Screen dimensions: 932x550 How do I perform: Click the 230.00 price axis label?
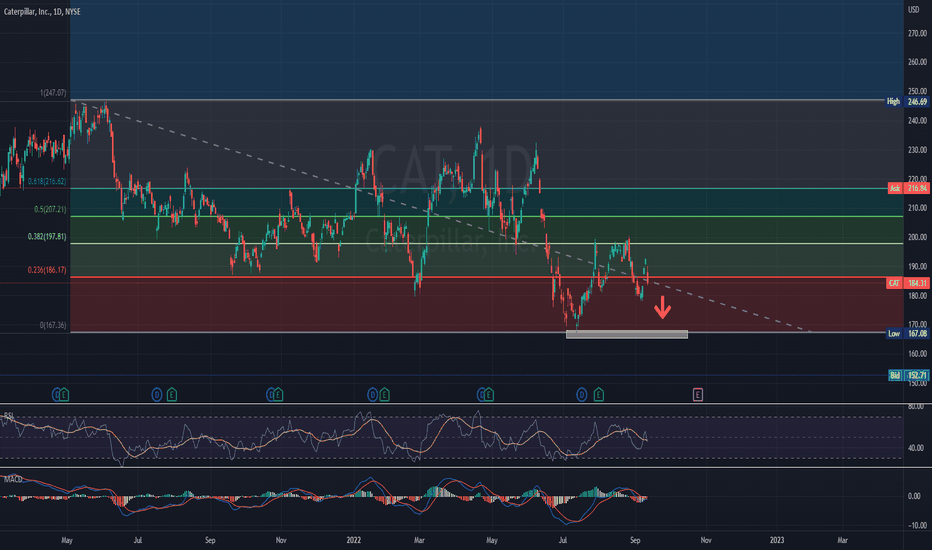tap(918, 150)
